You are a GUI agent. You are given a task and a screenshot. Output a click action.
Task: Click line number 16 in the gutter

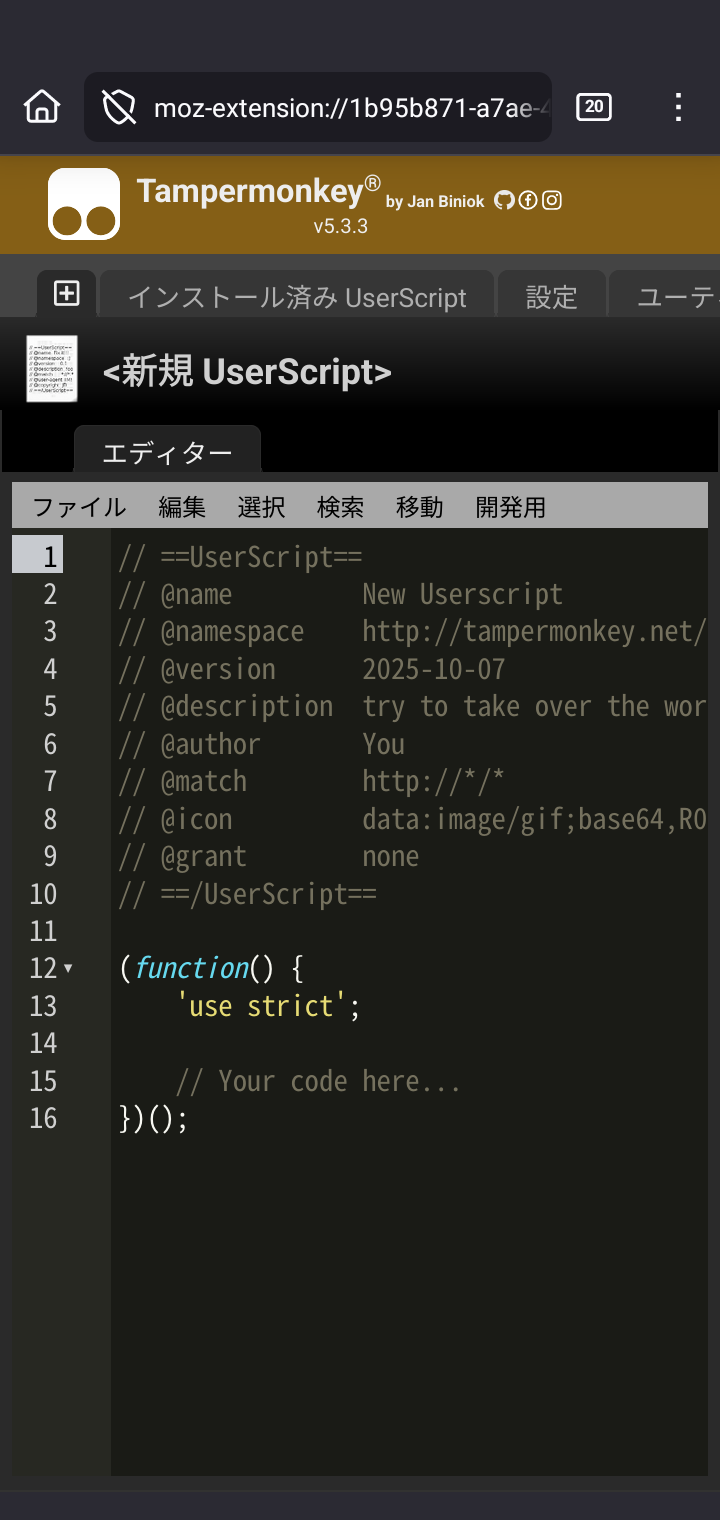(43, 1118)
